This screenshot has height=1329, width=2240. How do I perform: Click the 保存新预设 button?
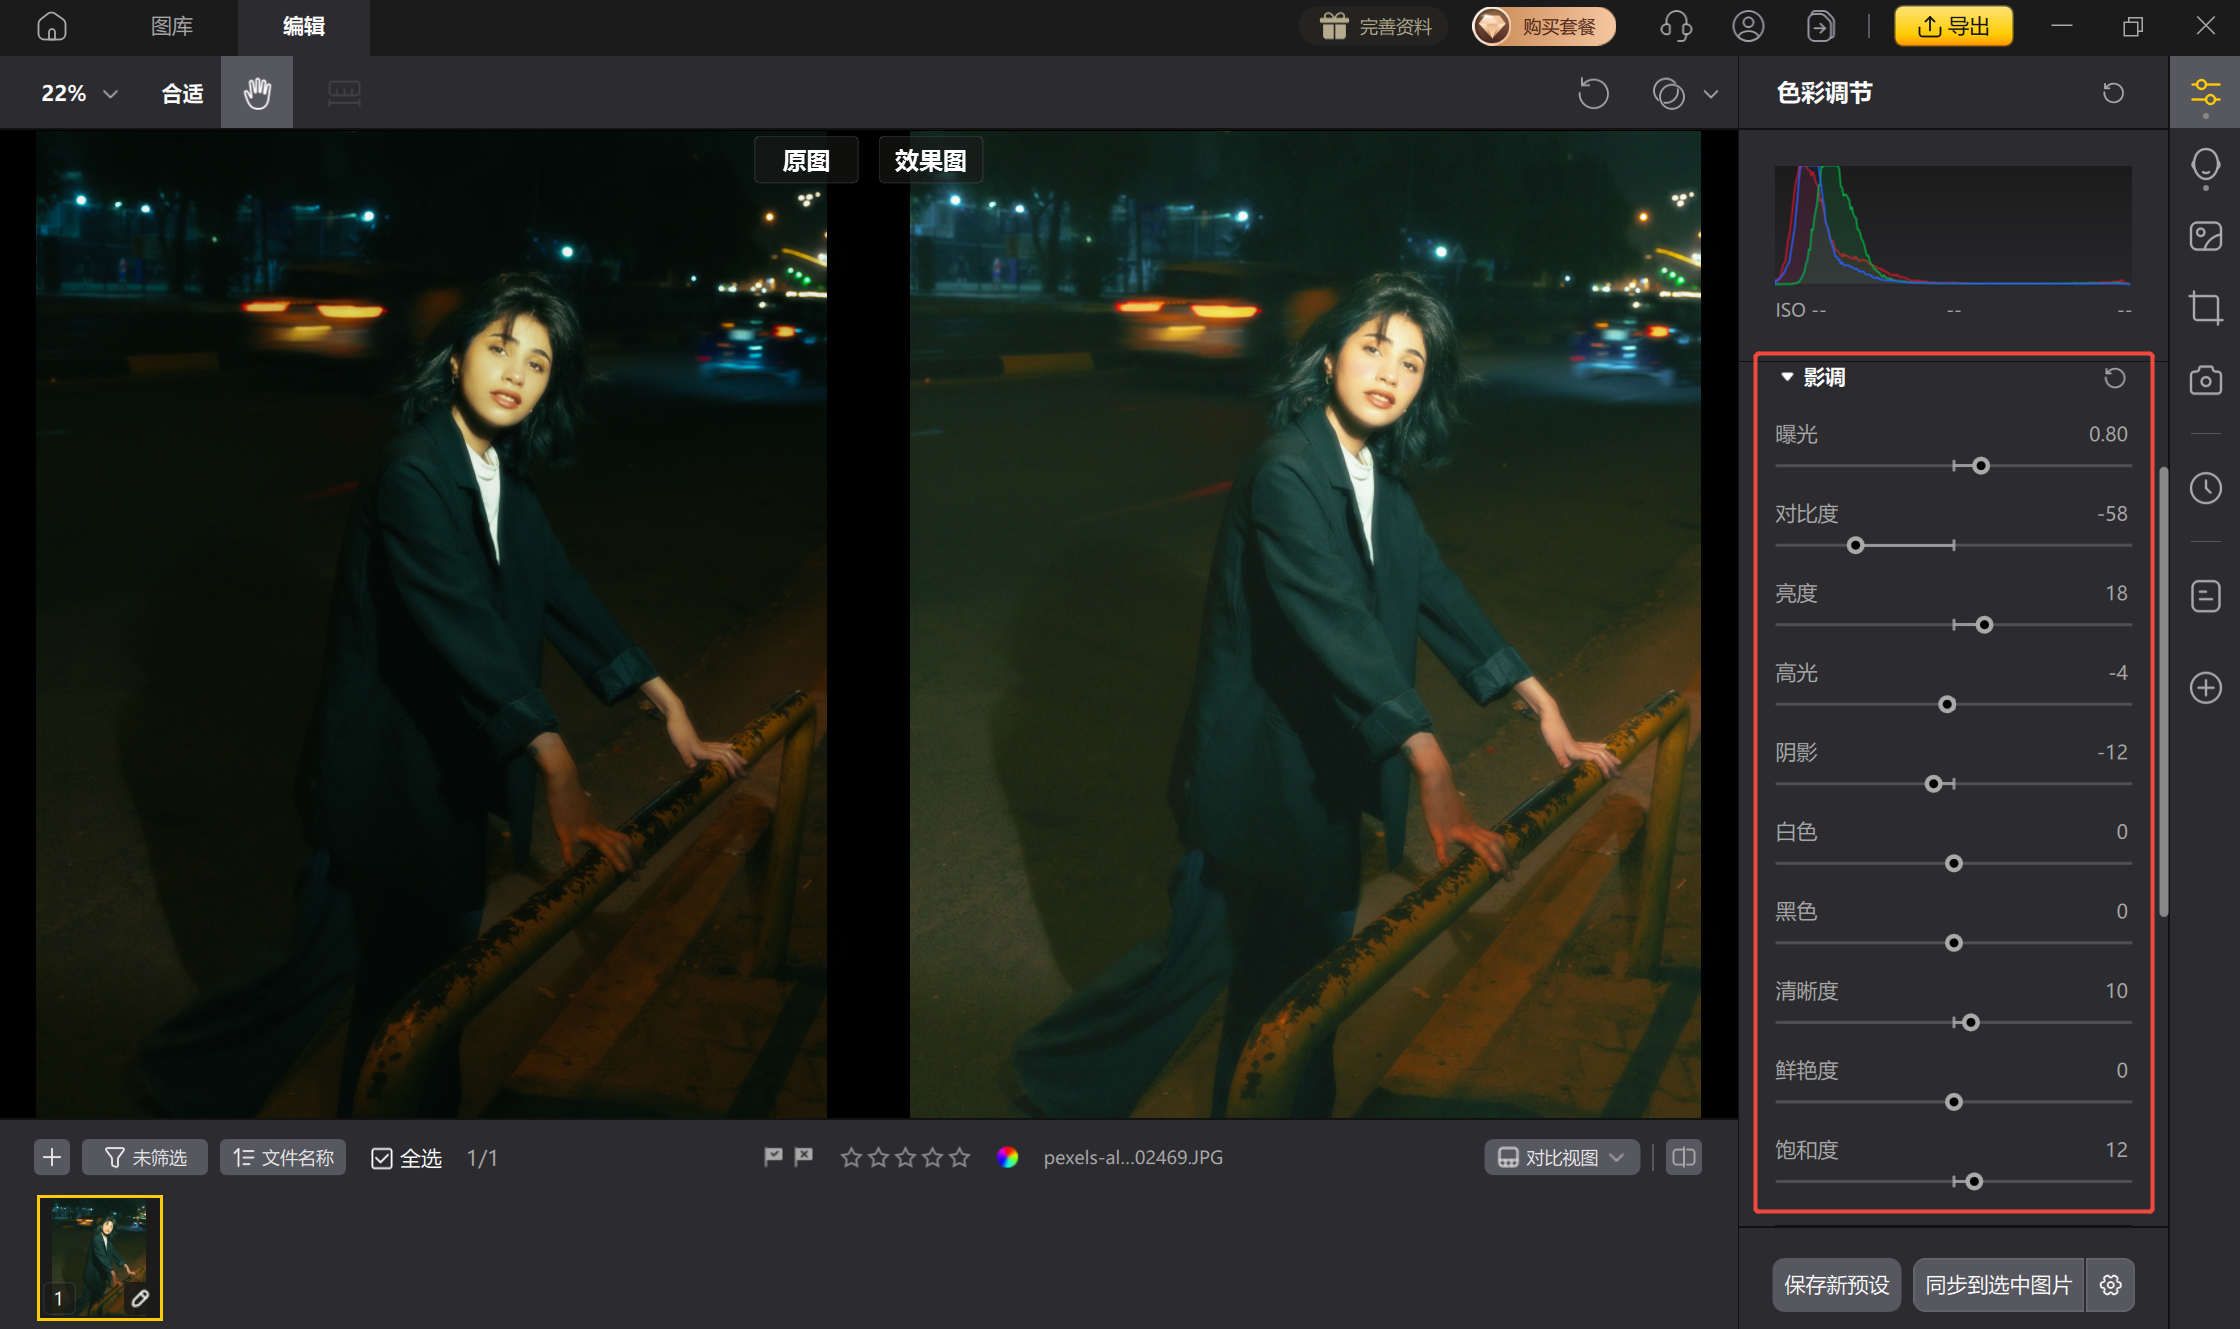coord(1836,1285)
